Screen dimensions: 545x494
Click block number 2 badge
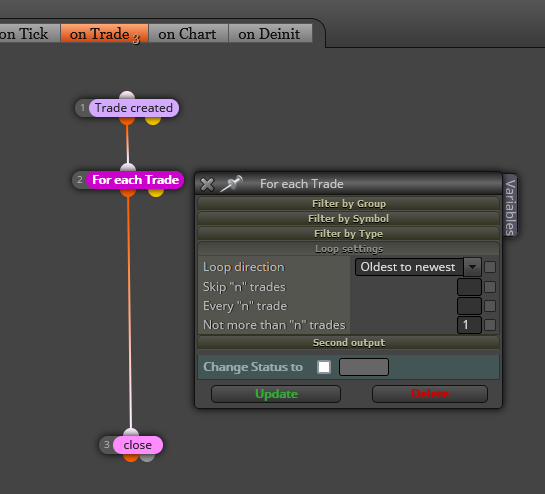click(x=80, y=180)
